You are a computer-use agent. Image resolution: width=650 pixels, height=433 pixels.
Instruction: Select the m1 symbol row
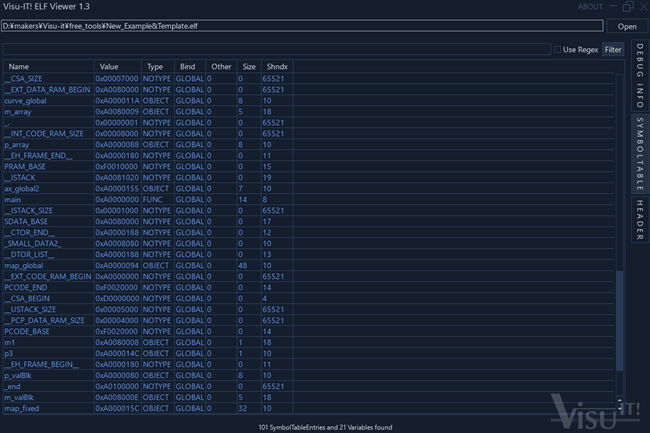308,342
